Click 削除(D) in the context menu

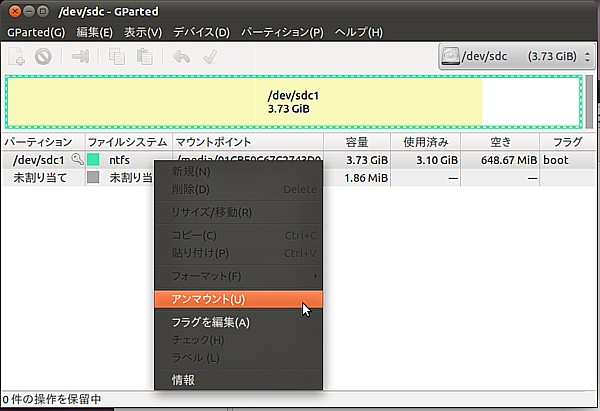tap(238, 189)
